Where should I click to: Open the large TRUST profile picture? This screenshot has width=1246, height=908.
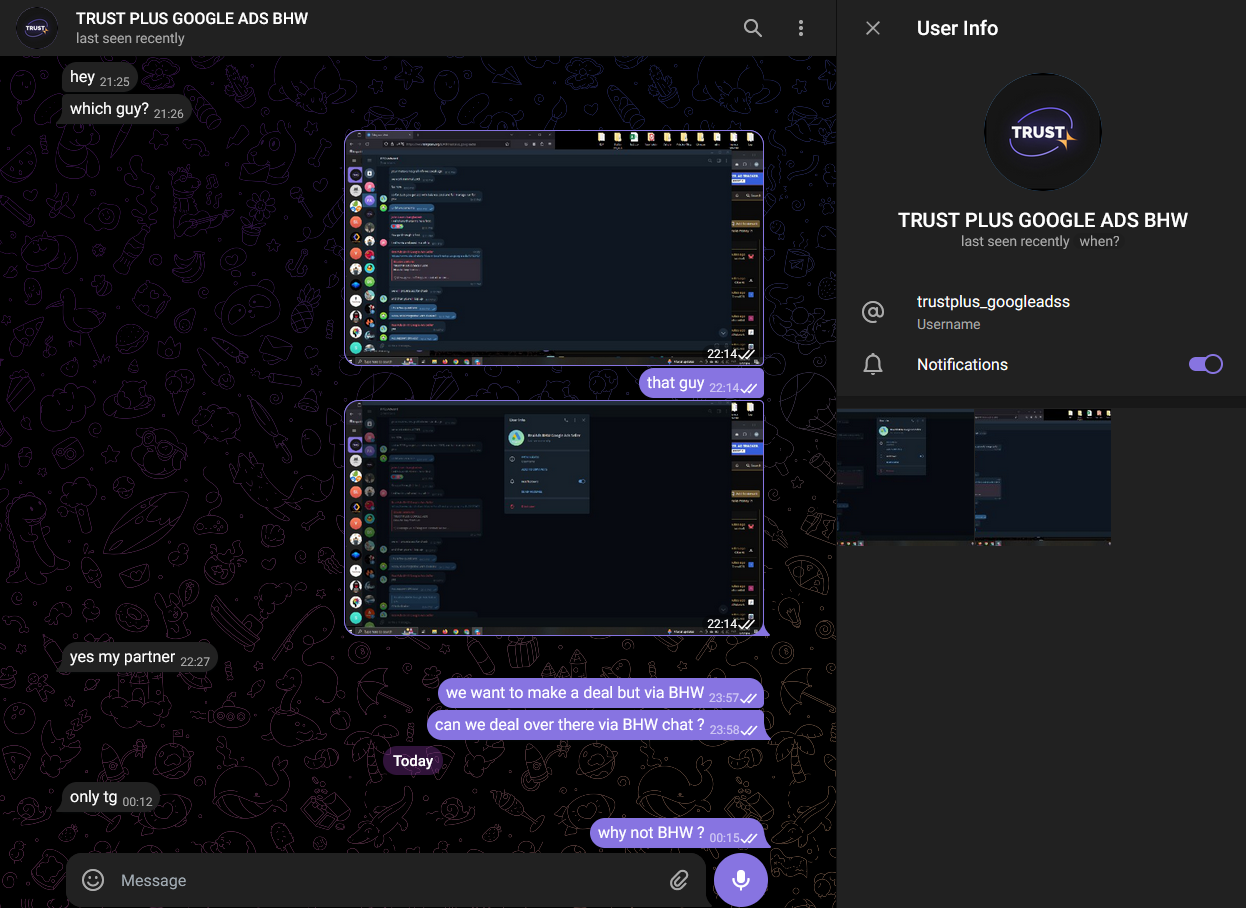click(x=1042, y=132)
